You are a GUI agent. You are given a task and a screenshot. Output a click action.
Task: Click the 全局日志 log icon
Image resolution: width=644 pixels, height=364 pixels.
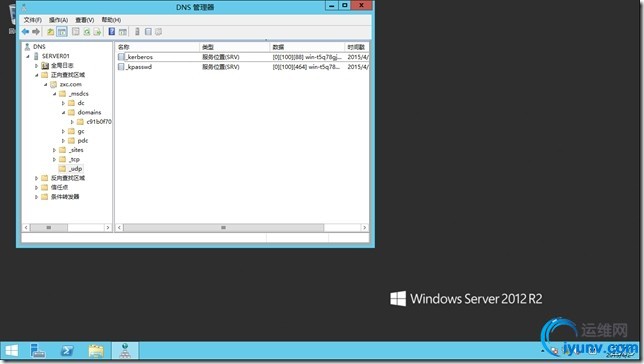[45, 65]
